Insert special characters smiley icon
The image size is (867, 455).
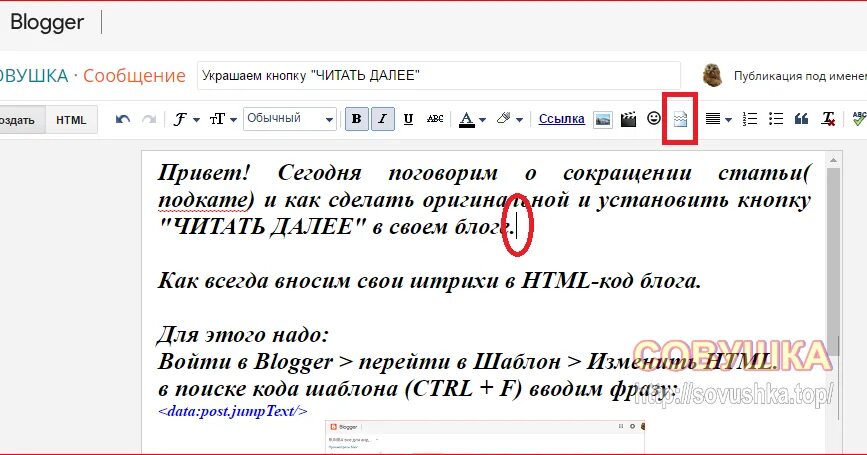pyautogui.click(x=654, y=118)
